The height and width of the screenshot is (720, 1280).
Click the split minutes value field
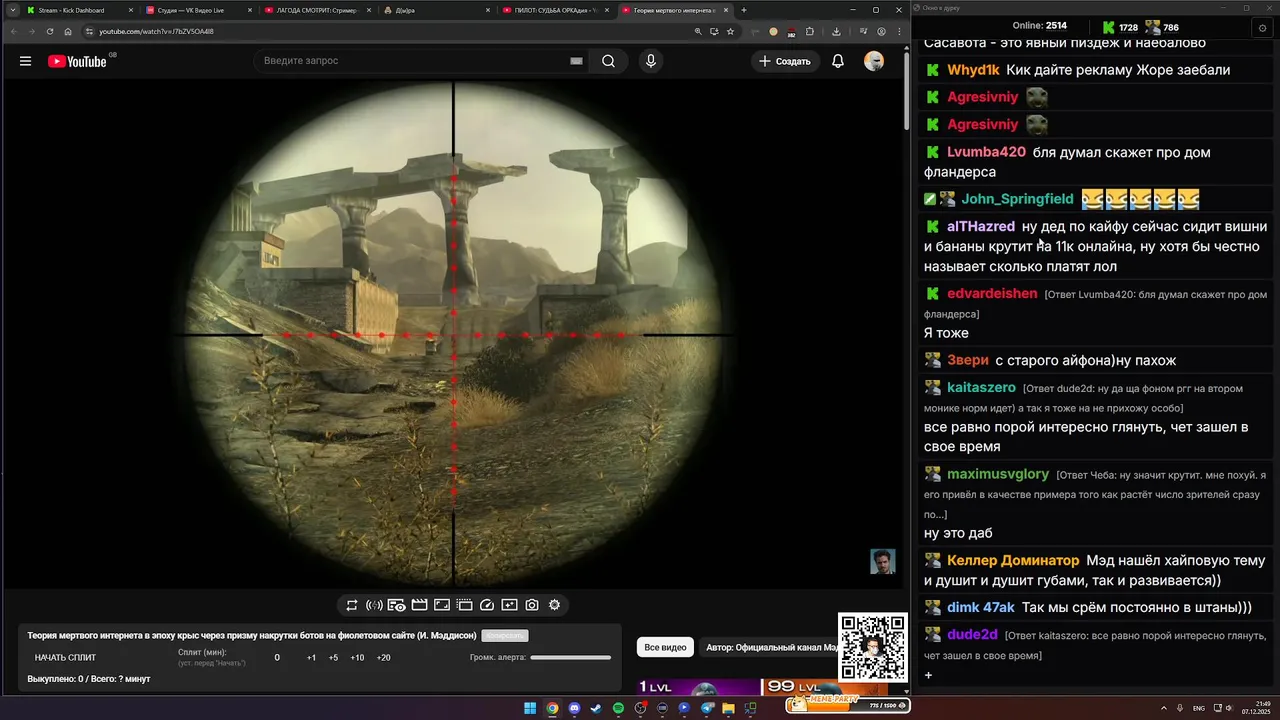coord(277,658)
